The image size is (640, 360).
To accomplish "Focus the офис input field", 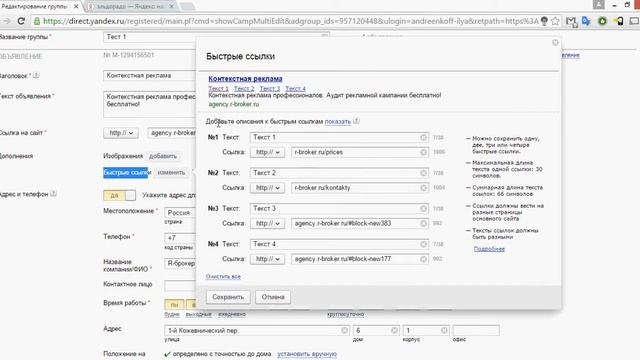I will pyautogui.click(x=476, y=330).
